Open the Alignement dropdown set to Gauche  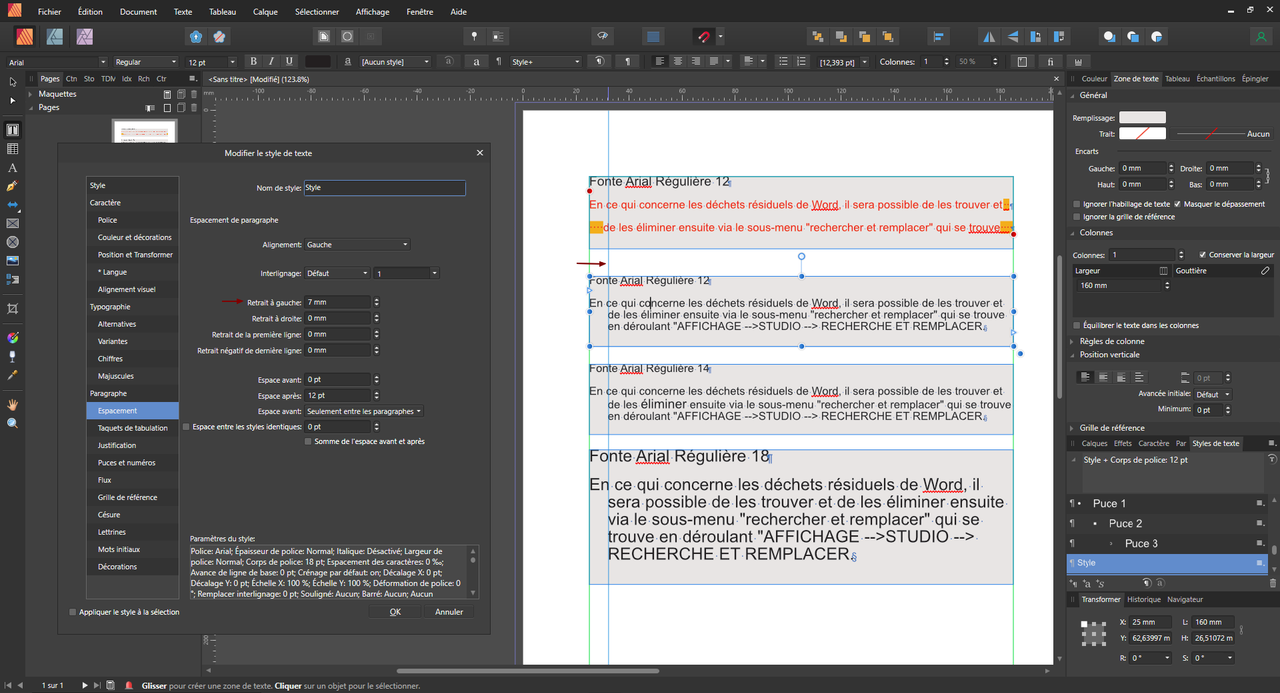357,245
